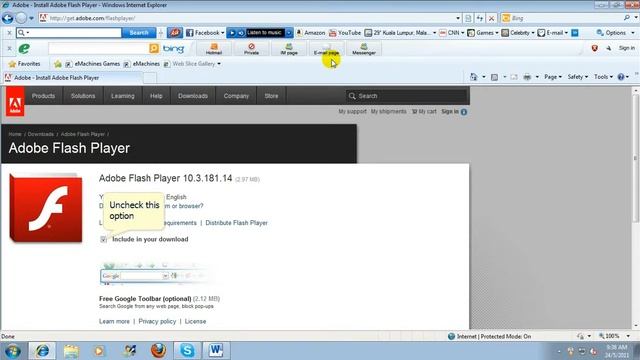
Task: Open Store in Adobe navigation
Action: 271,96
